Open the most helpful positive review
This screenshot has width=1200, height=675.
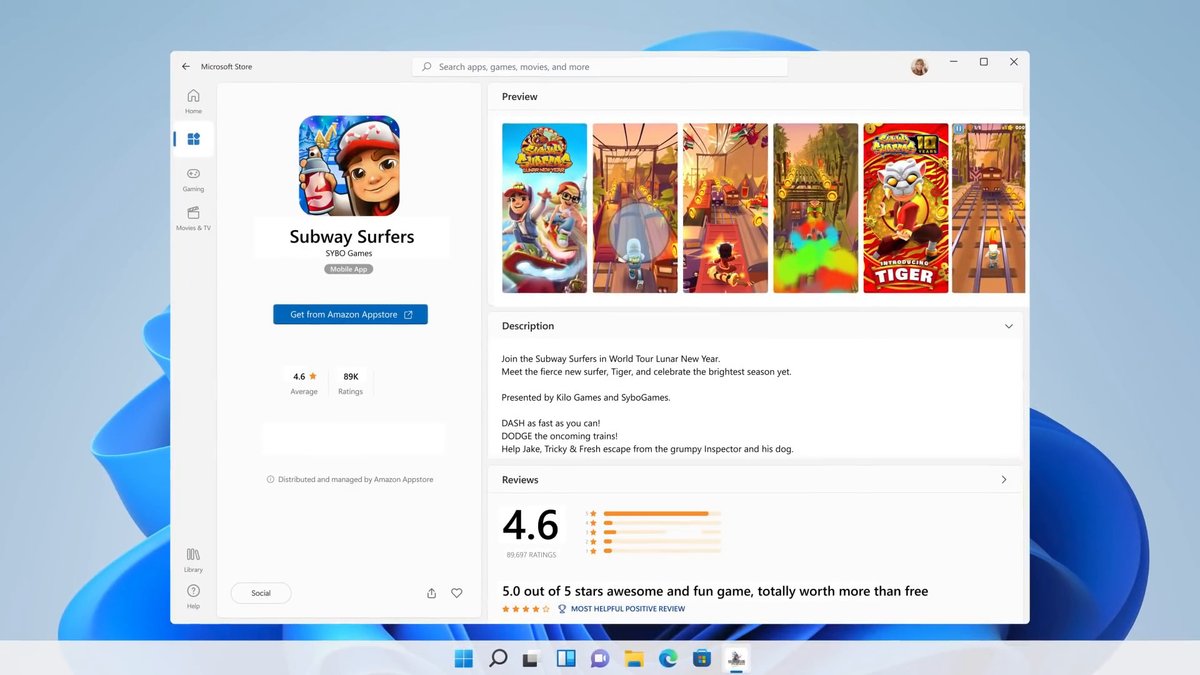point(714,590)
